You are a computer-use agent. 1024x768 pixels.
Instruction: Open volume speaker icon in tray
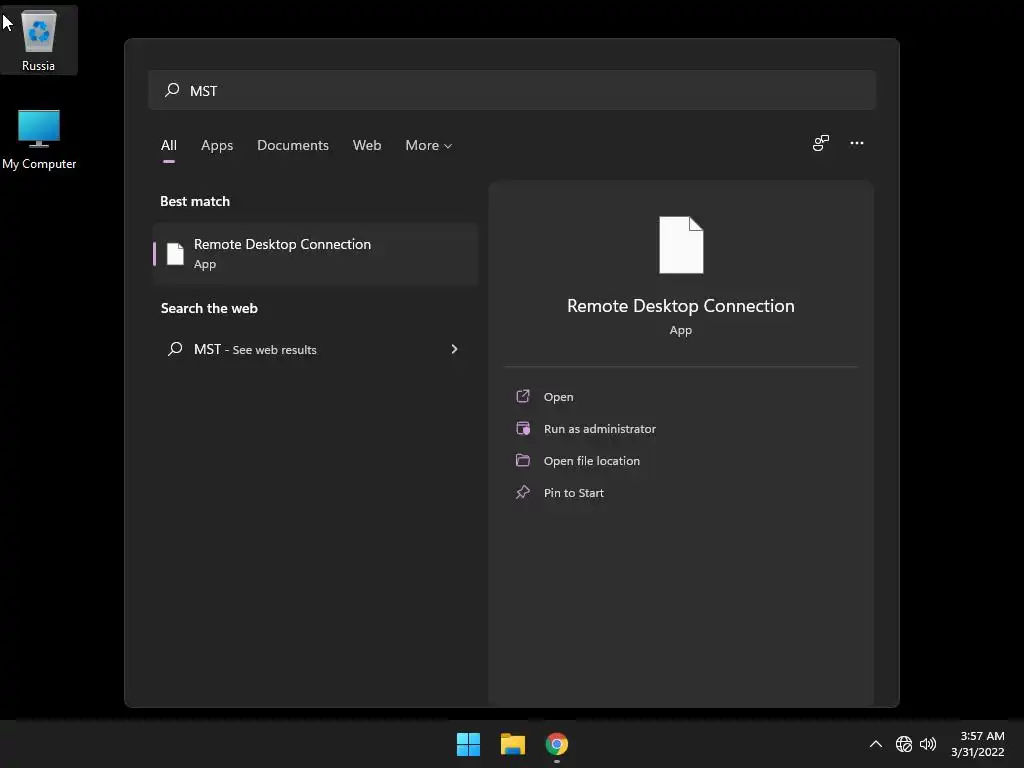[928, 744]
